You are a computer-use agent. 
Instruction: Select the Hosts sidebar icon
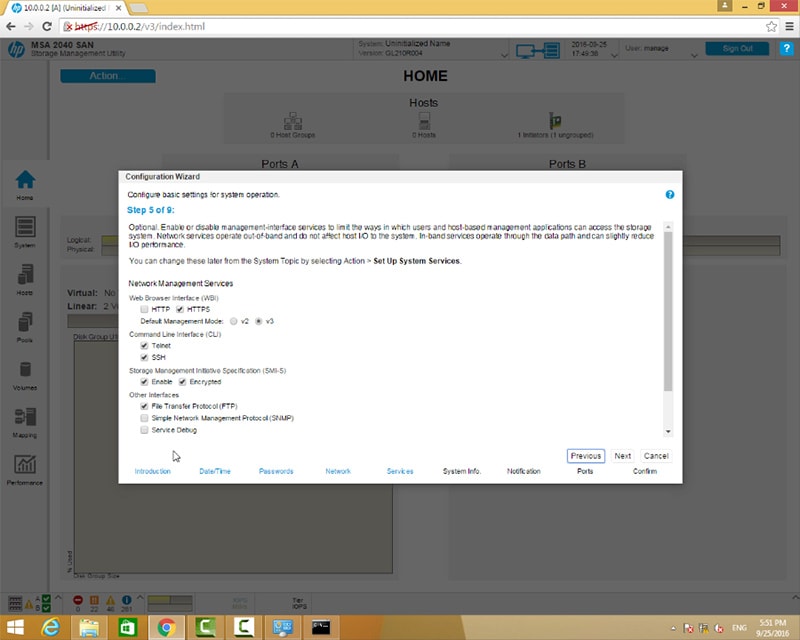[25, 278]
